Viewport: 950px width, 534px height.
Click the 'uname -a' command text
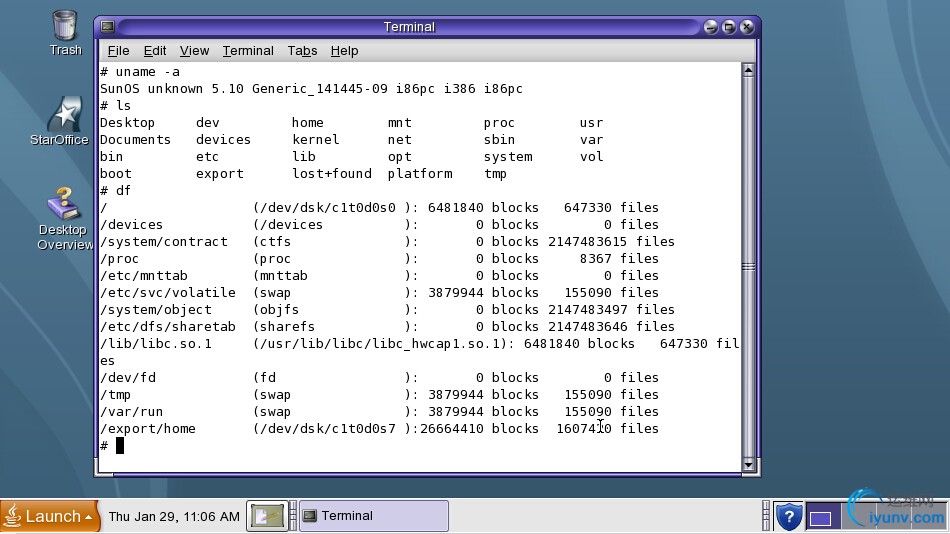pyautogui.click(x=148, y=72)
